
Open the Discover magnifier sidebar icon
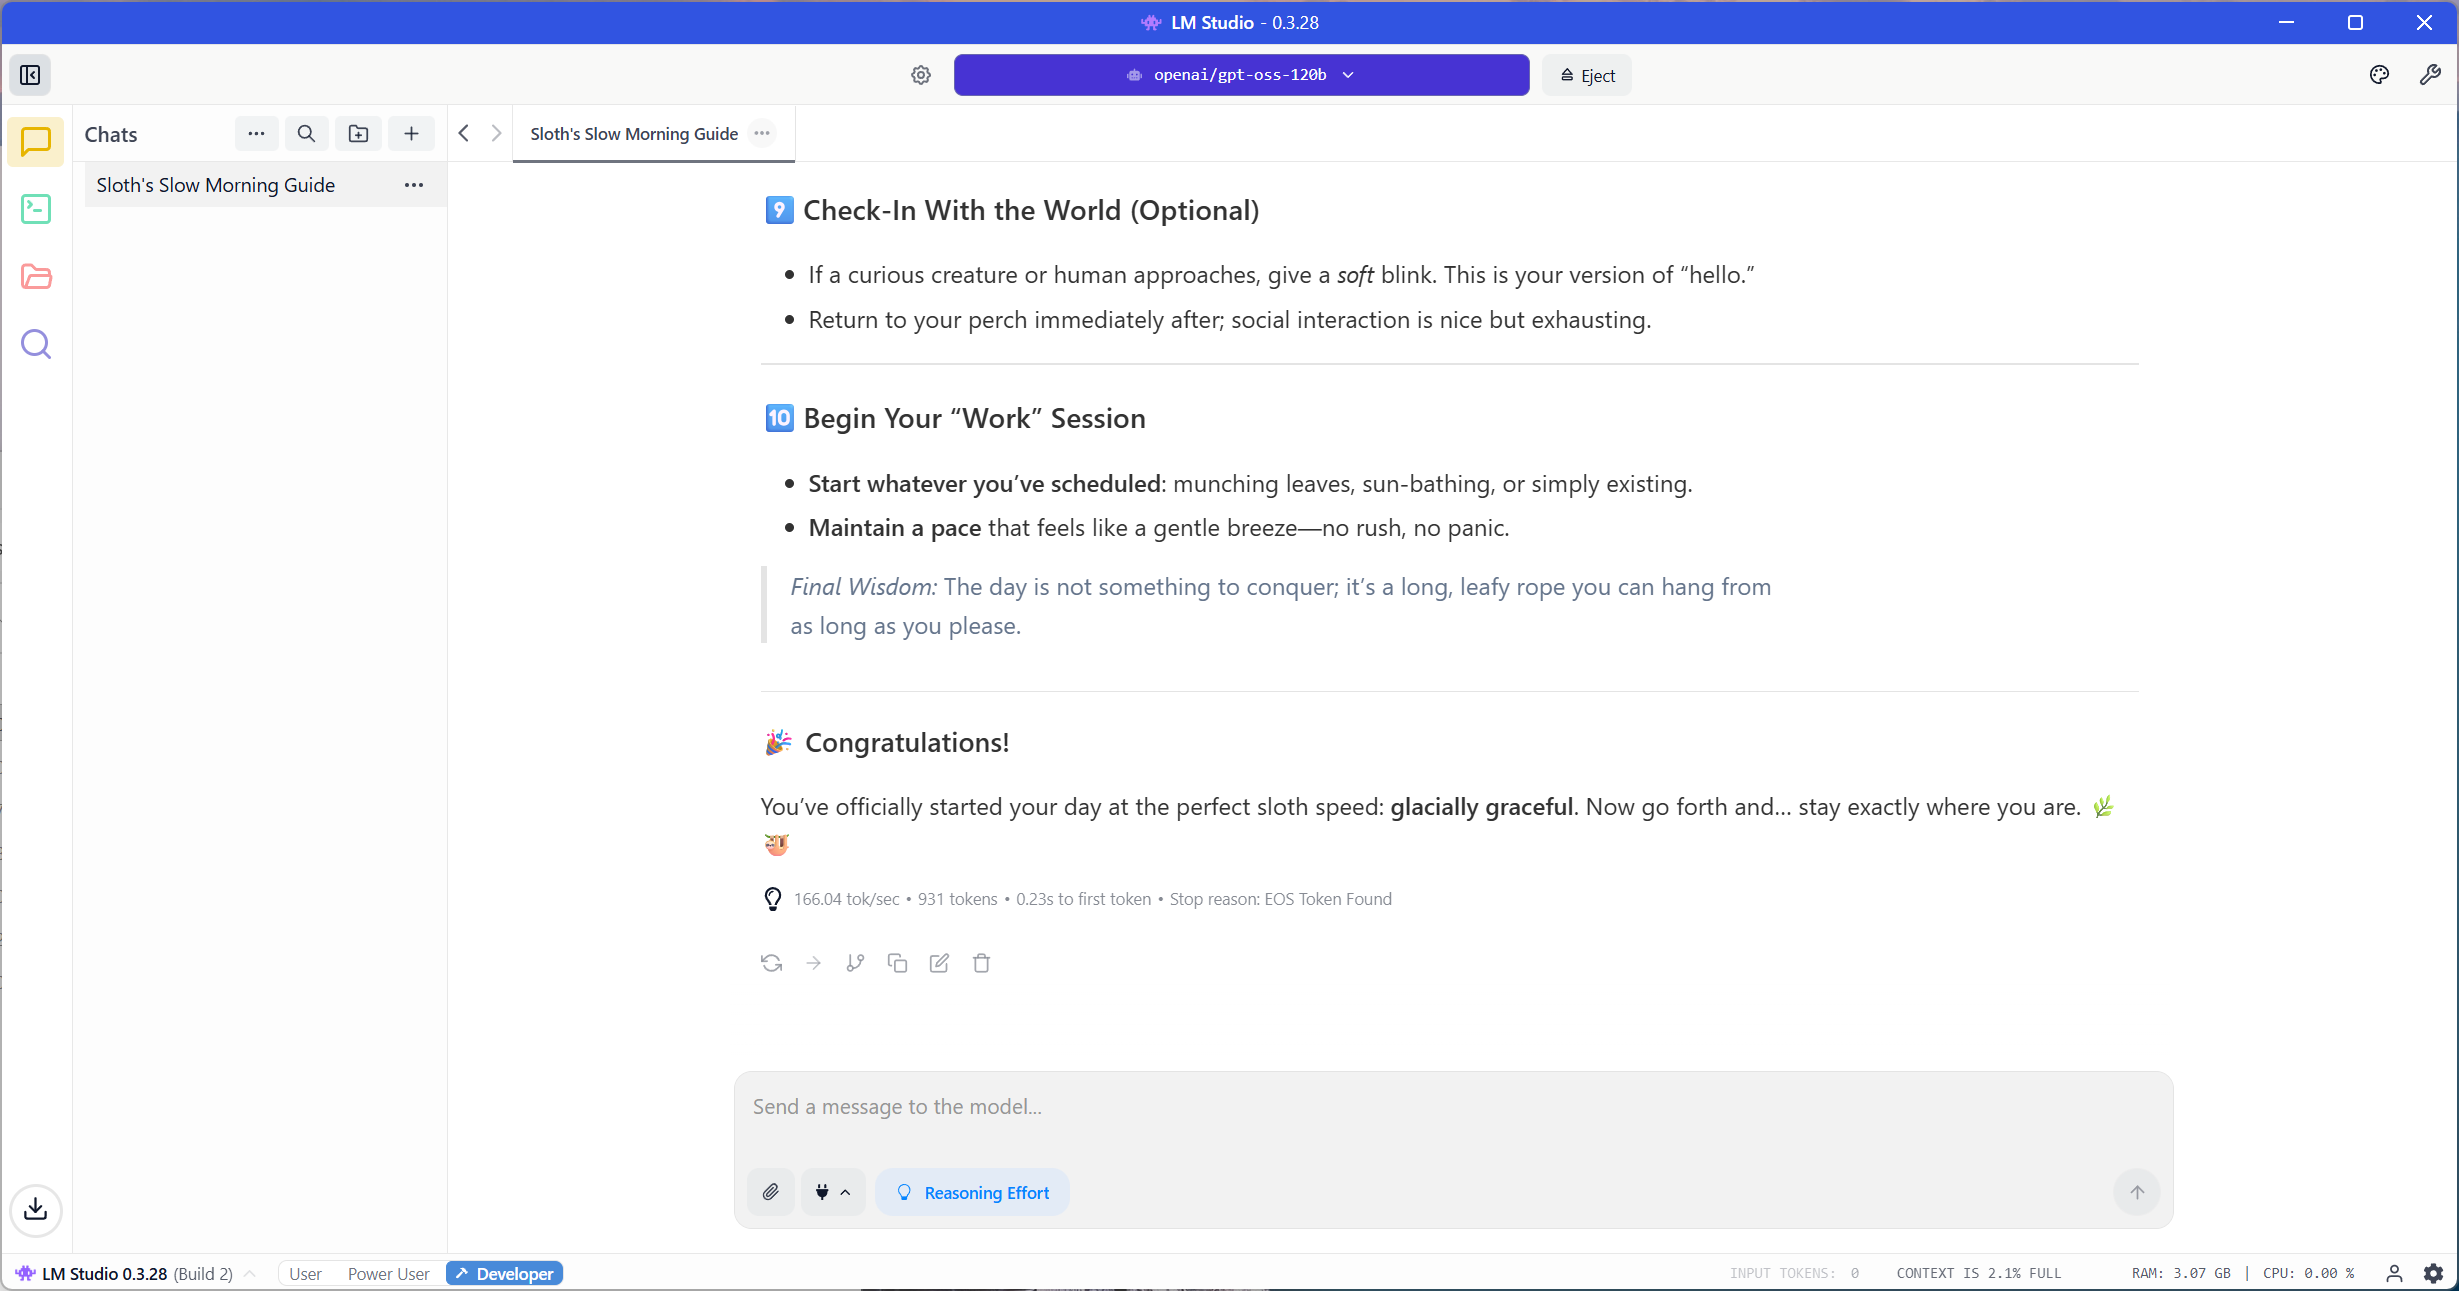point(36,345)
